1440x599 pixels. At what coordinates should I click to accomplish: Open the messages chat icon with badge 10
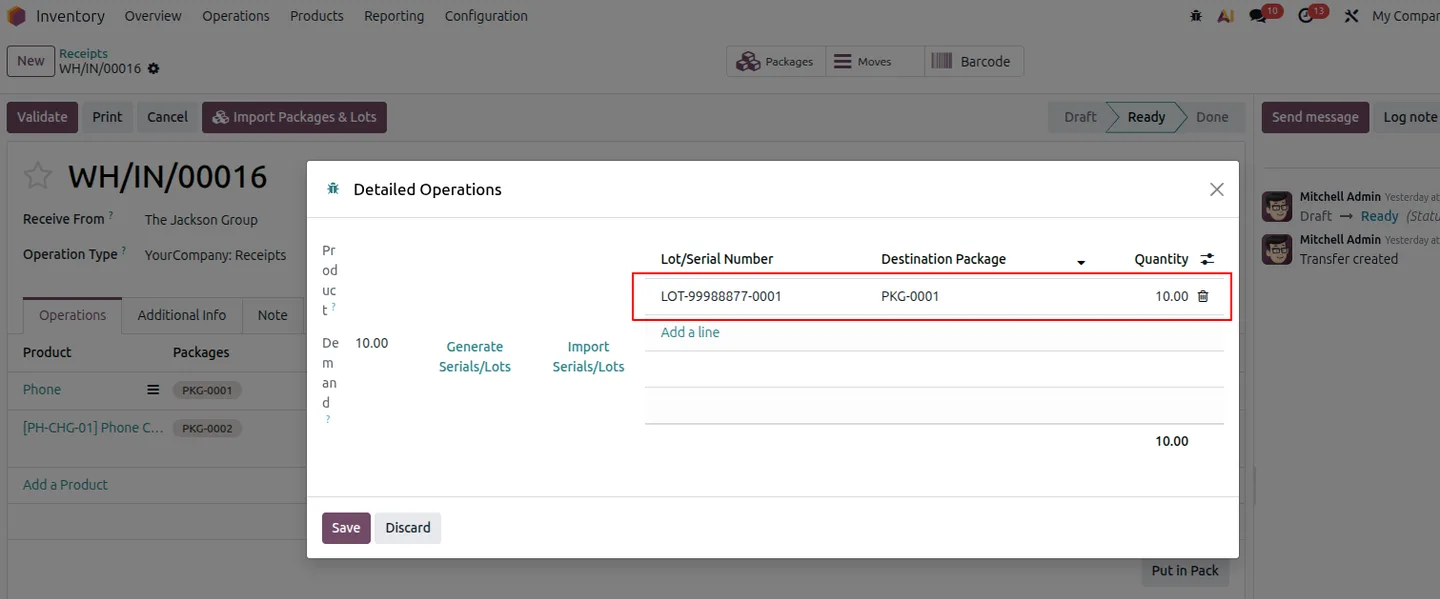(x=1258, y=16)
